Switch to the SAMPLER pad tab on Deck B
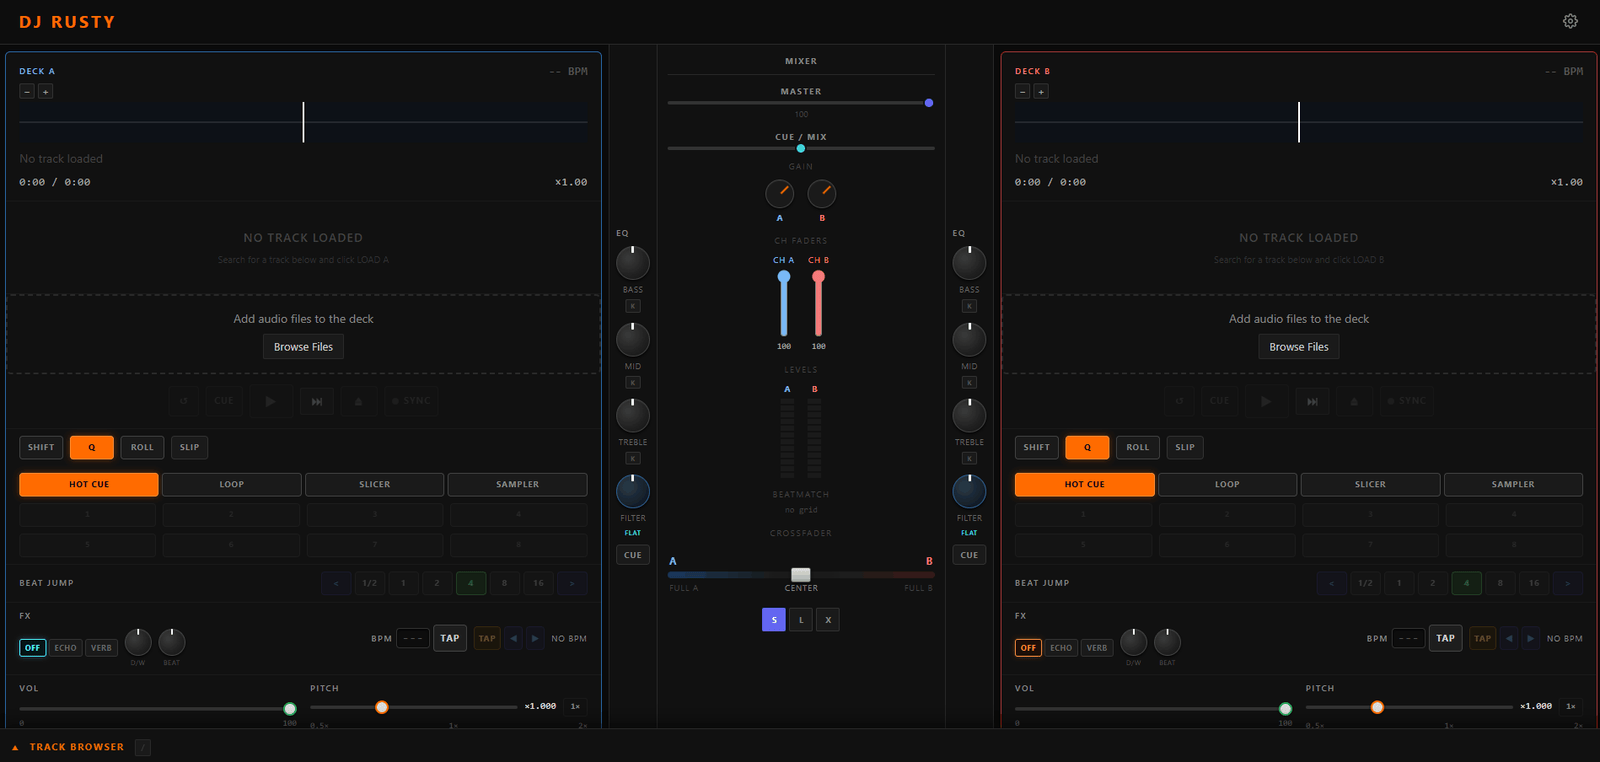1600x762 pixels. pyautogui.click(x=1513, y=484)
